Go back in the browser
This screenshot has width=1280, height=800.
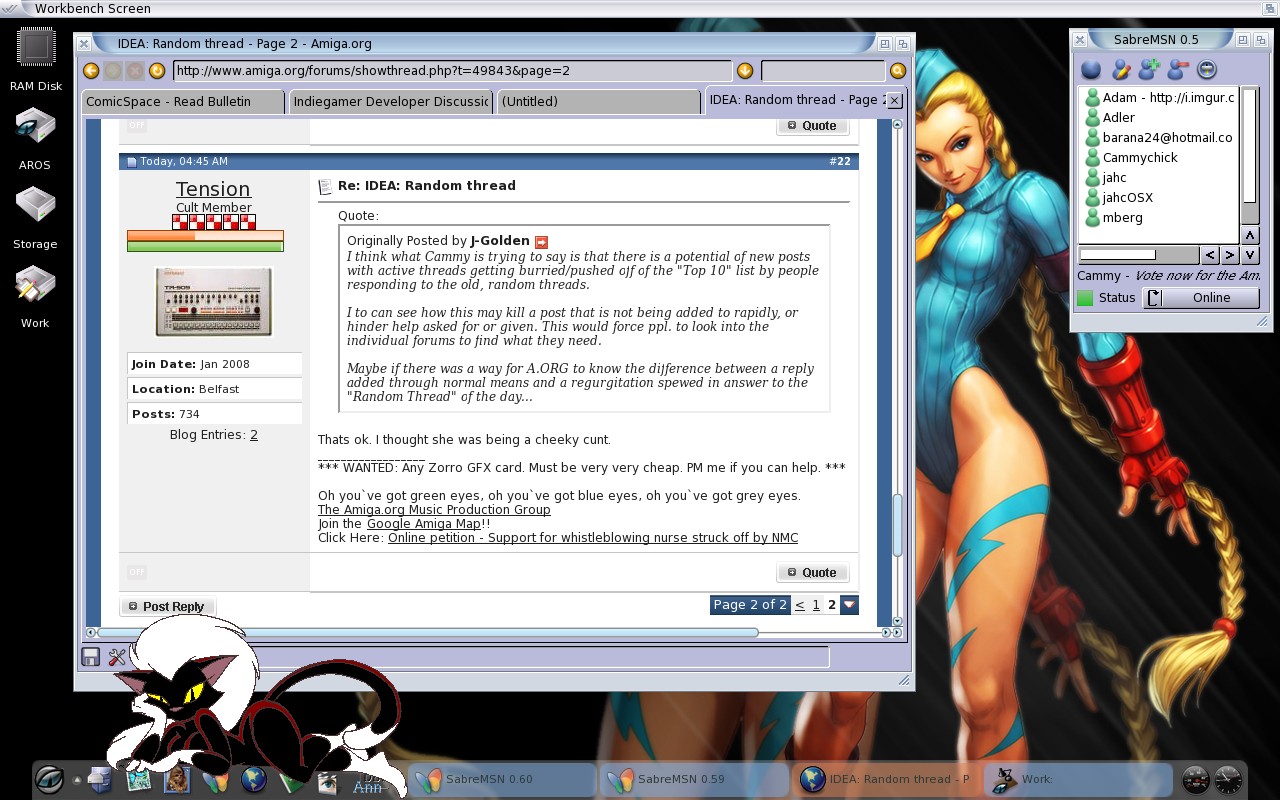[x=90, y=71]
